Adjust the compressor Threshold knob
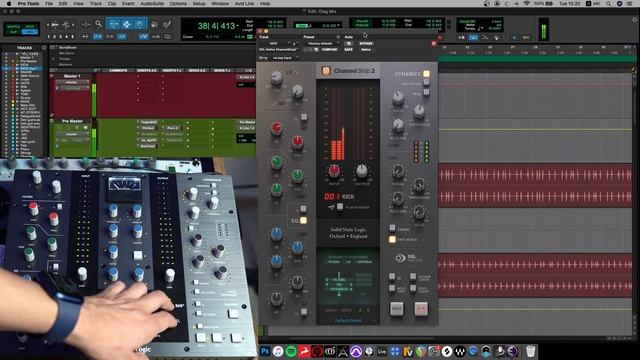Screen dimensions: 640x360 click(419, 111)
